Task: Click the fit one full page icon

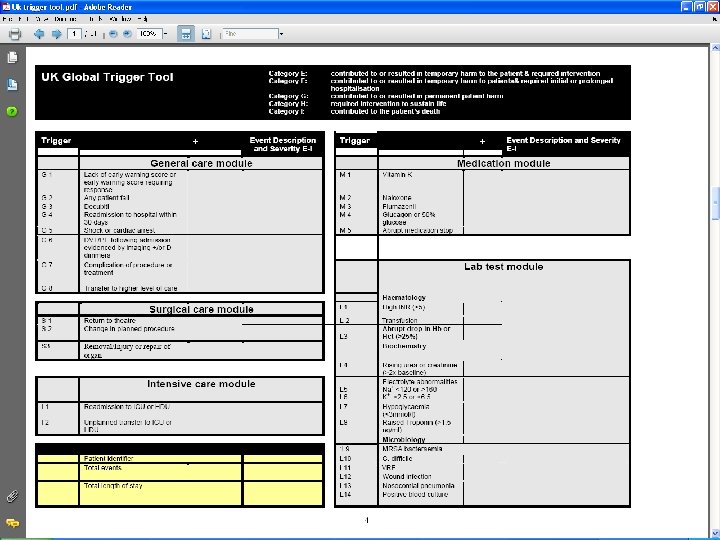Action: click(207, 34)
